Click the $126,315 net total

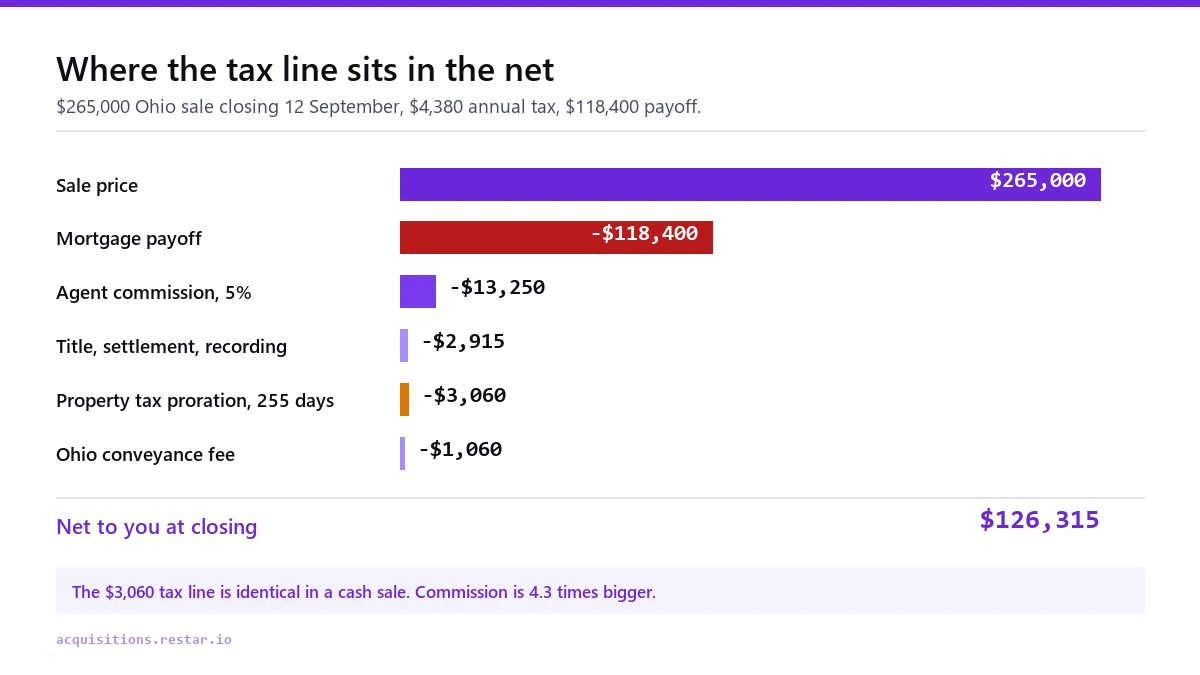point(1039,520)
